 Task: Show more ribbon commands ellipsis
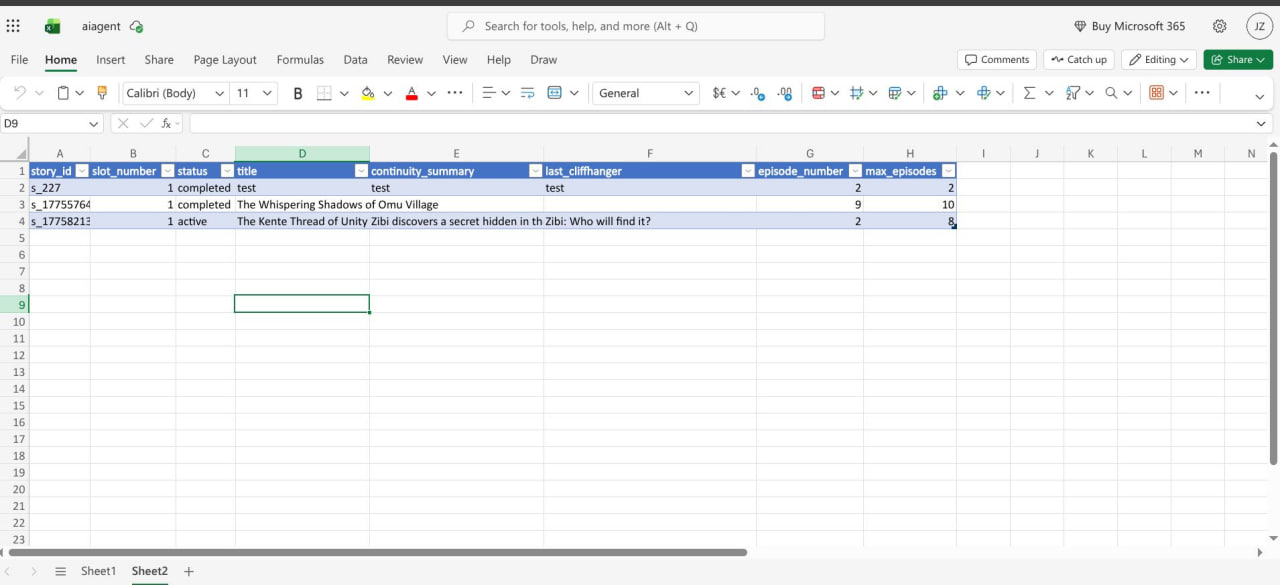[1202, 93]
